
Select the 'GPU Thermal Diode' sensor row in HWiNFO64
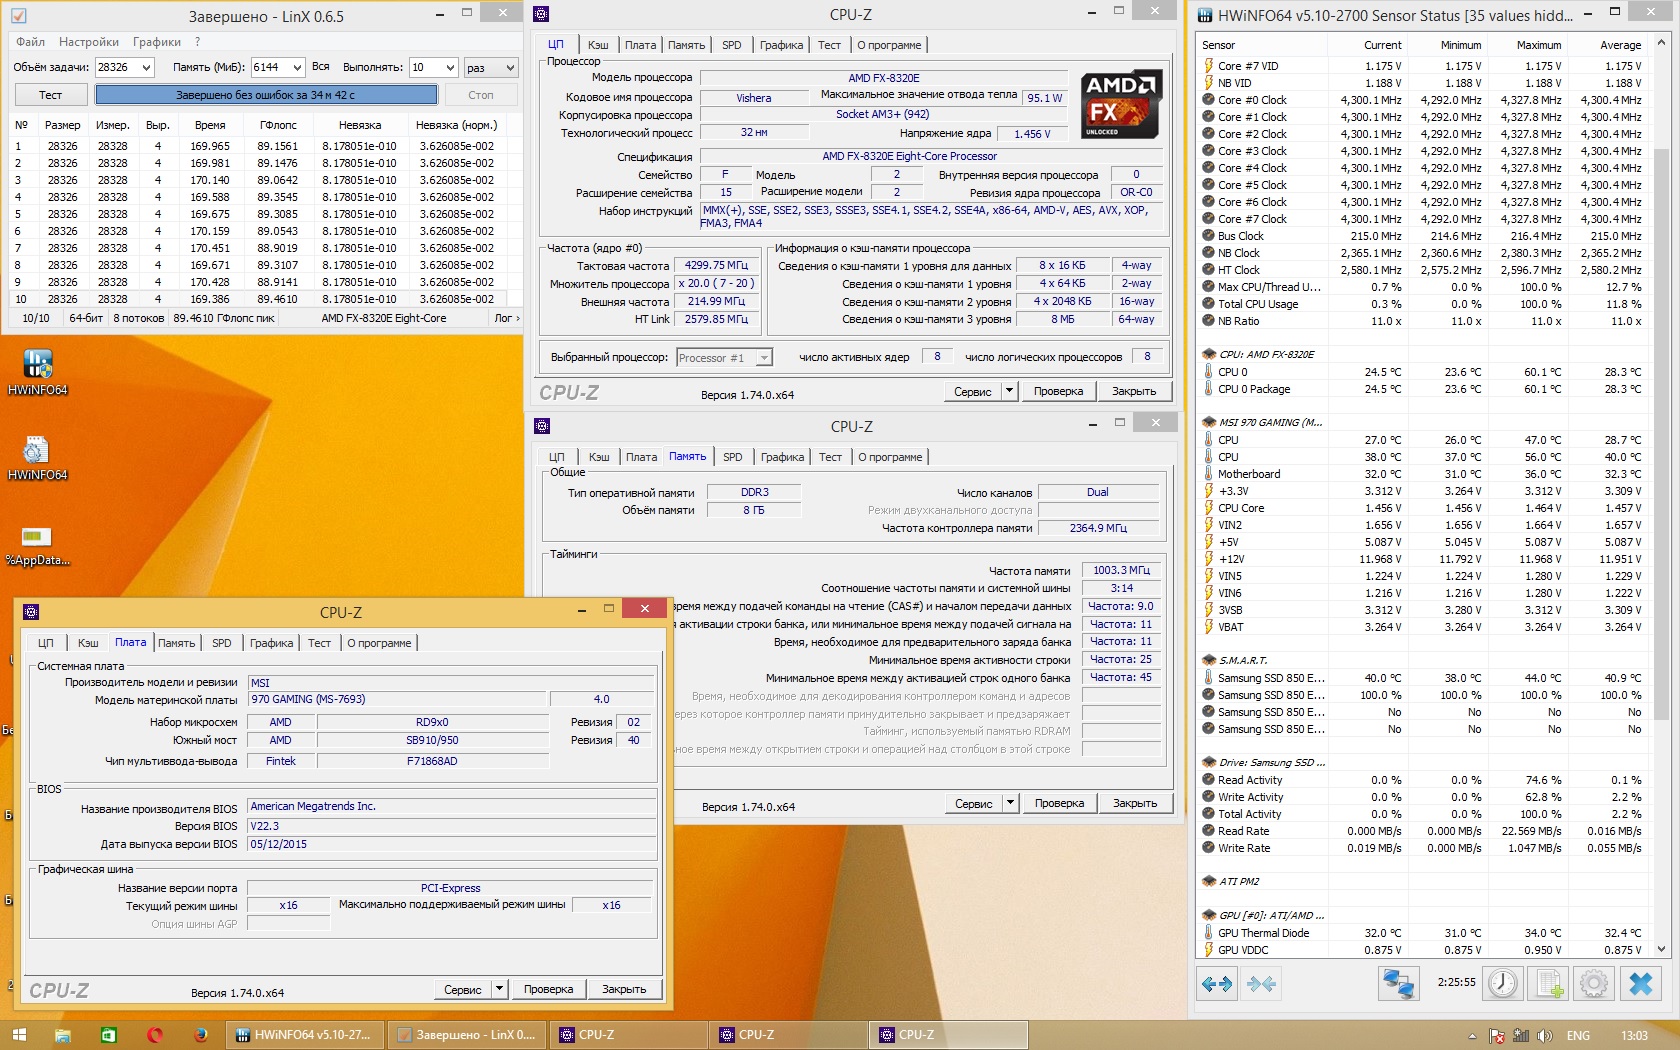coord(1422,933)
